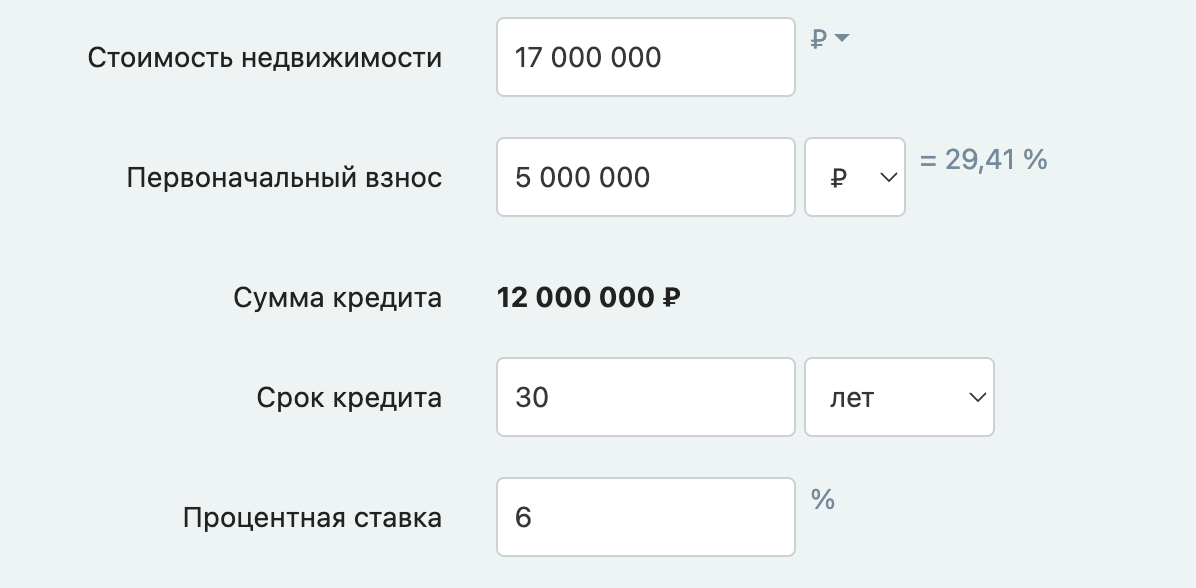Click the percent sign beside the interest rate

tap(823, 499)
